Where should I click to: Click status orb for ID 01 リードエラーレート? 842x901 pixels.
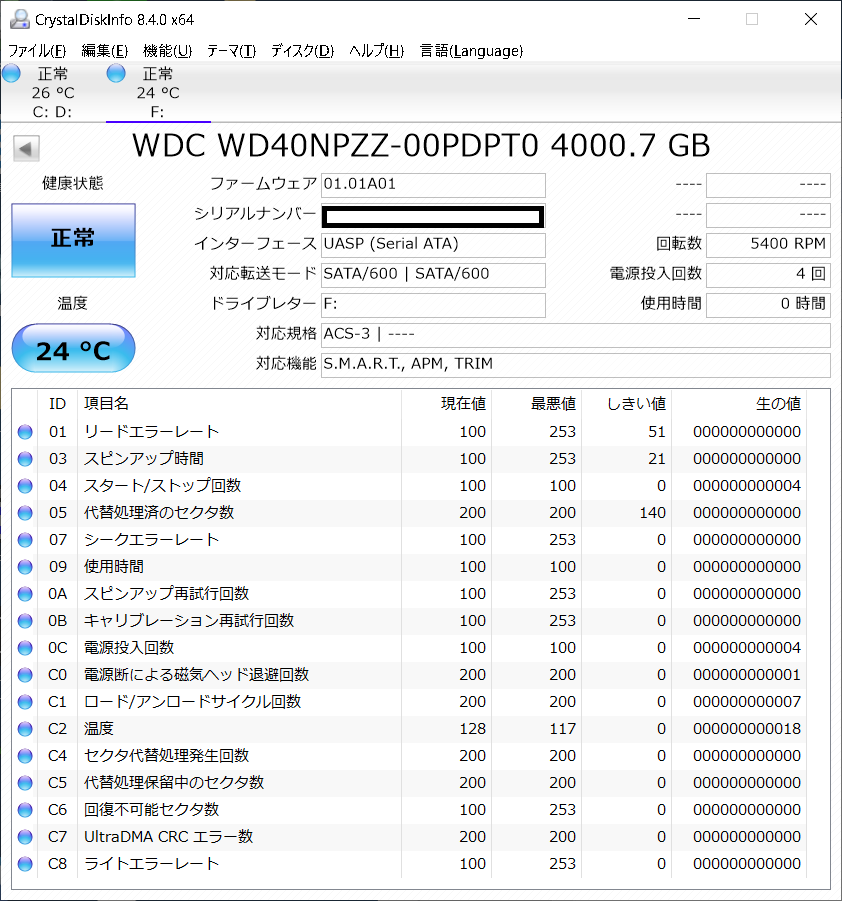(x=25, y=432)
